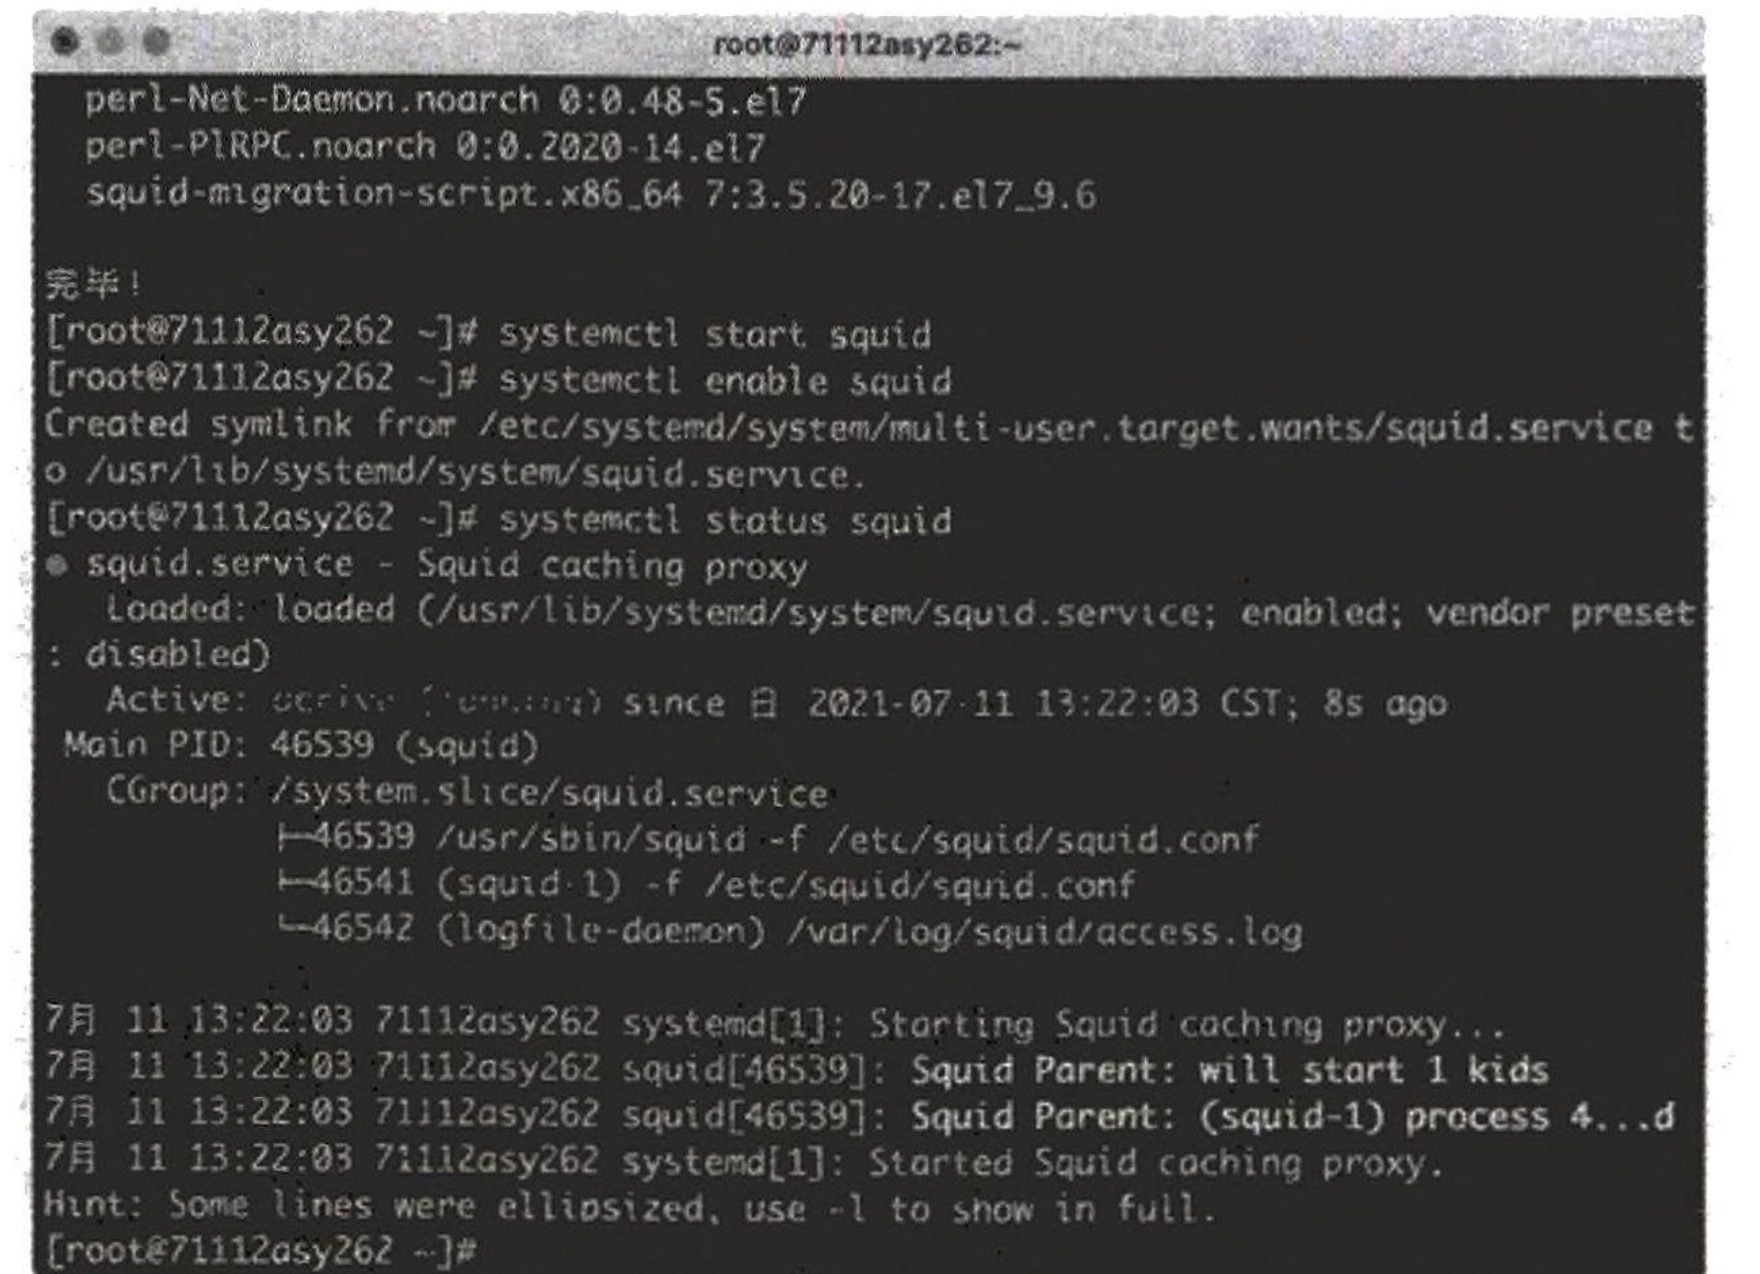The width and height of the screenshot is (1760, 1274).
Task: Click the 'Hint: Some lines were ellipsized' line
Action: point(629,1207)
